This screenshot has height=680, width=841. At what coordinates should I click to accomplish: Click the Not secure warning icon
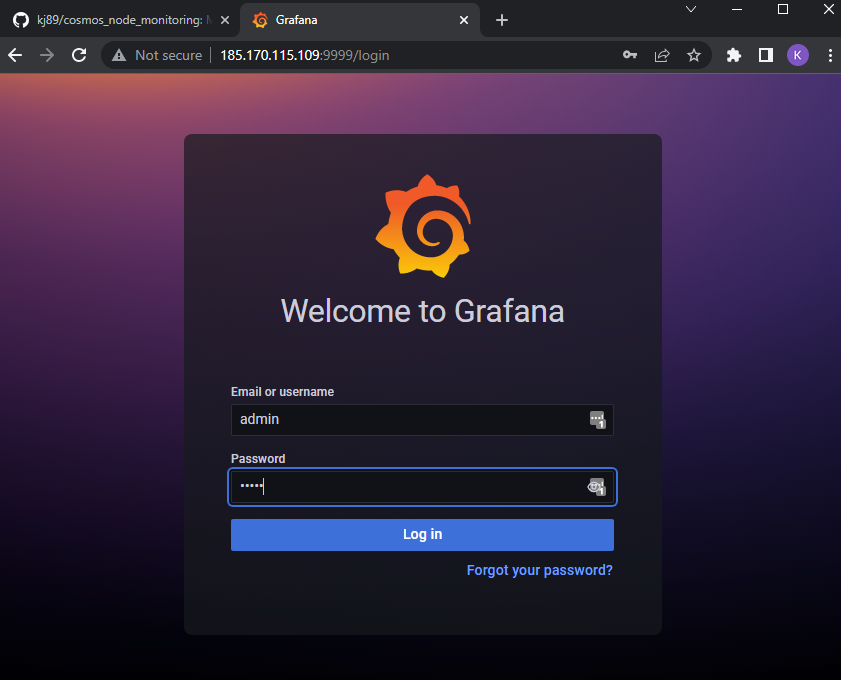(119, 55)
